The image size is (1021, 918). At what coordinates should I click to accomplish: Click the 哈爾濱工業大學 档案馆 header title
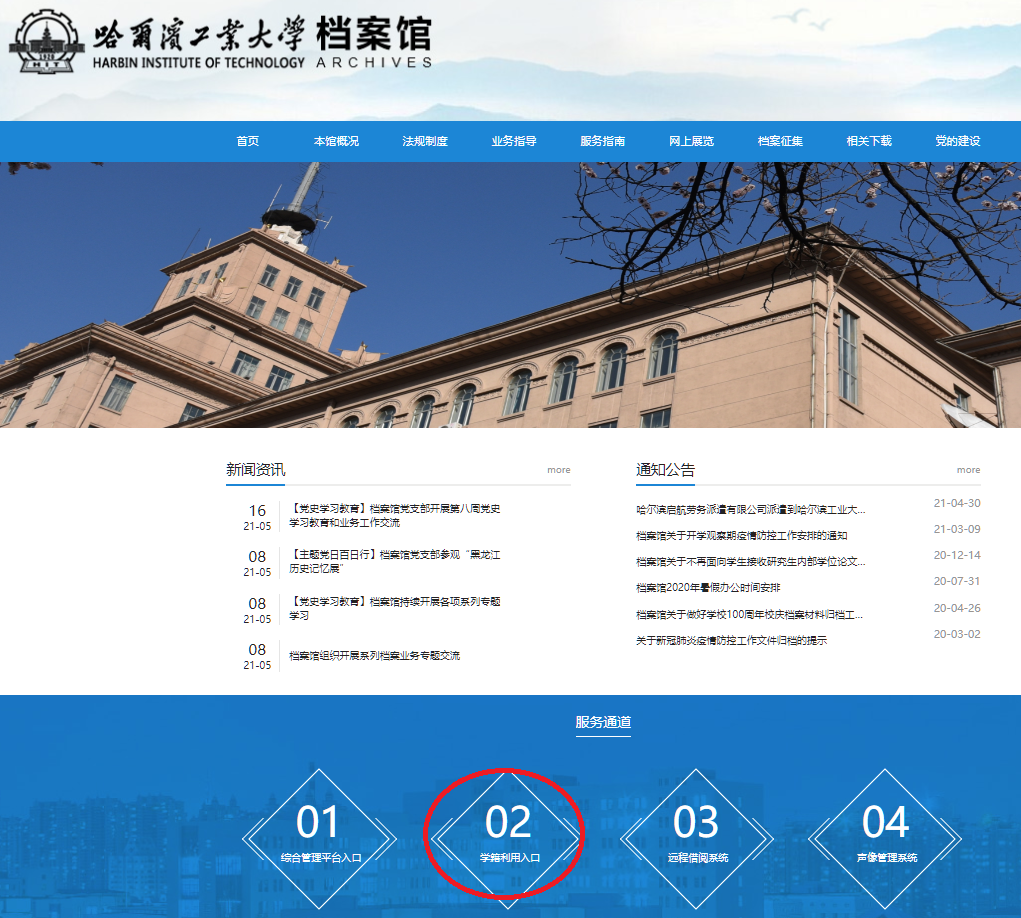tap(262, 42)
